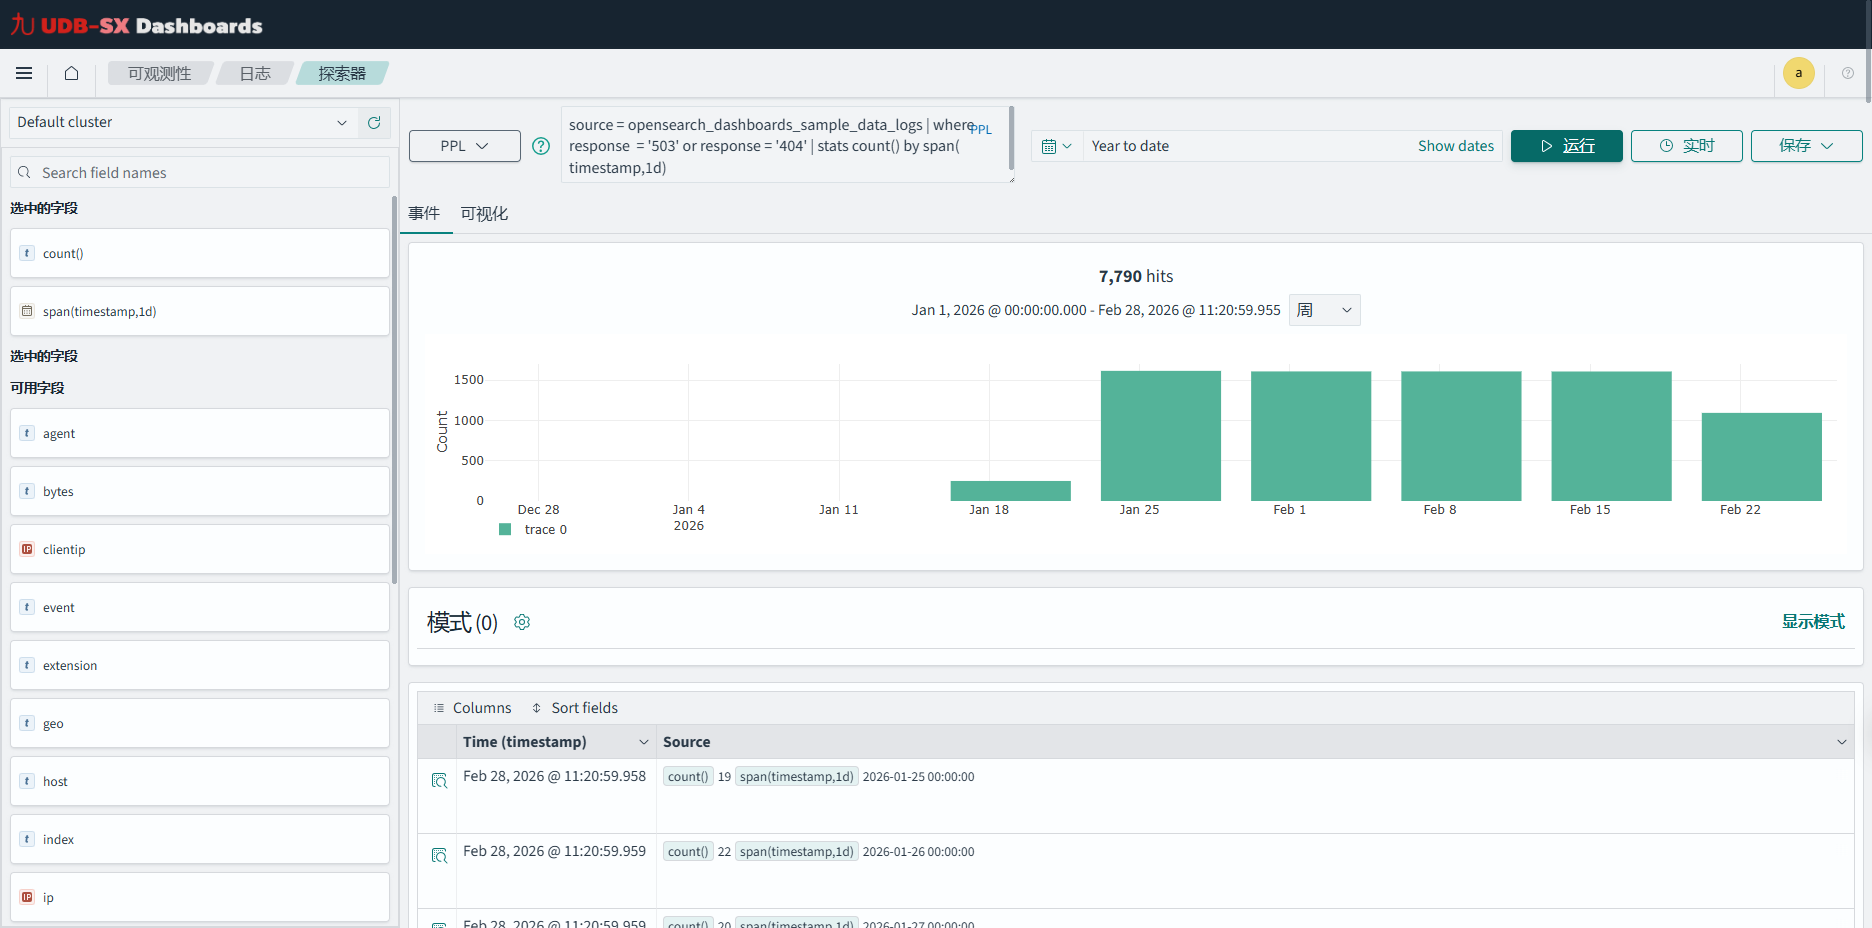Focus the Search field names input
This screenshot has height=928, width=1872.
tap(200, 173)
